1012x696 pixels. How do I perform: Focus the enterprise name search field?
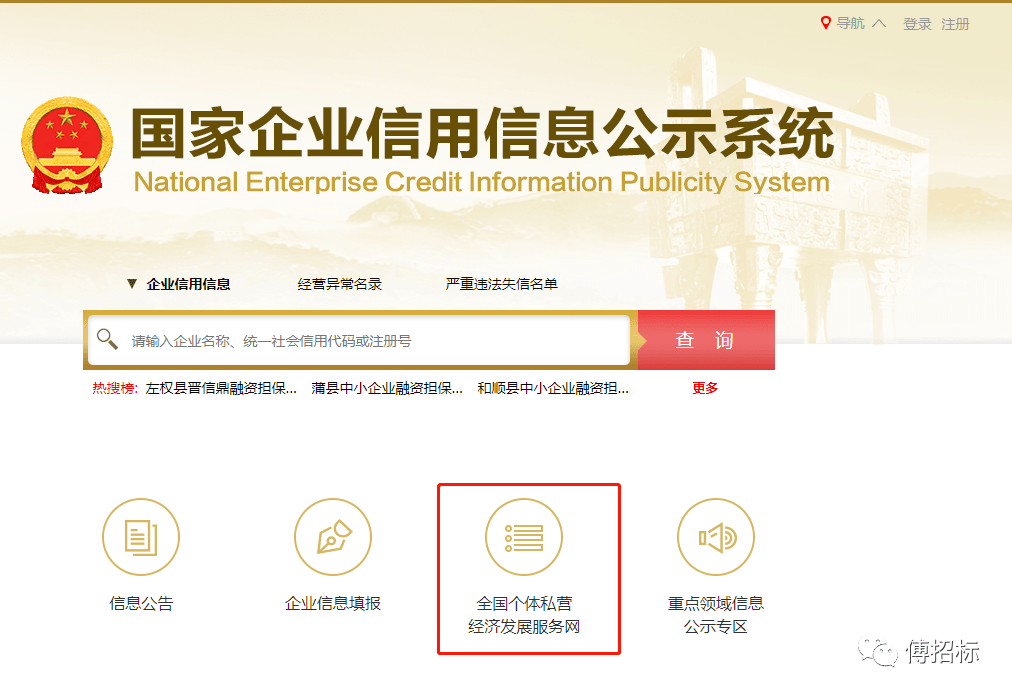[359, 340]
